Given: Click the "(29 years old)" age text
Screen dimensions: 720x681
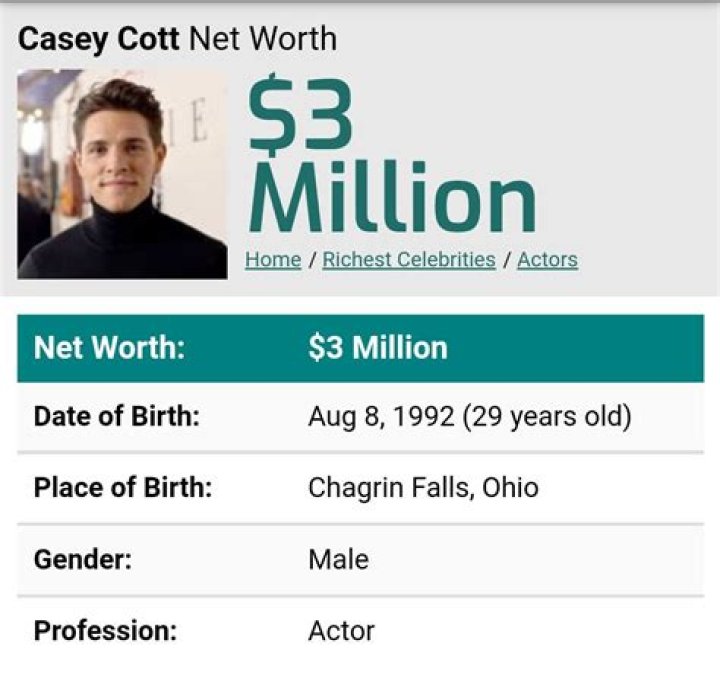Looking at the screenshot, I should (x=546, y=416).
